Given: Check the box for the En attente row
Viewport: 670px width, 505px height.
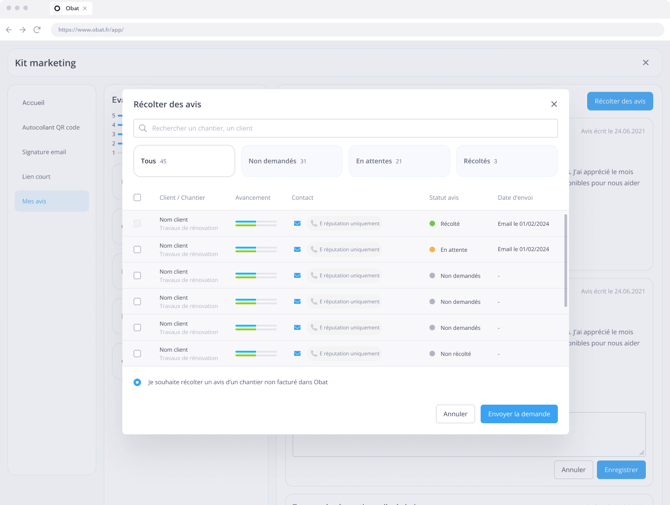Looking at the screenshot, I should click(x=138, y=250).
